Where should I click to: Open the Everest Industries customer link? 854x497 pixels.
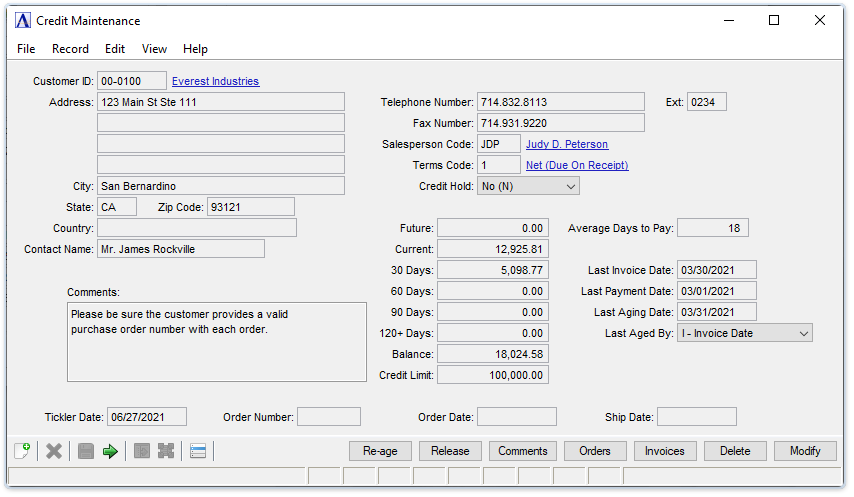pos(215,81)
